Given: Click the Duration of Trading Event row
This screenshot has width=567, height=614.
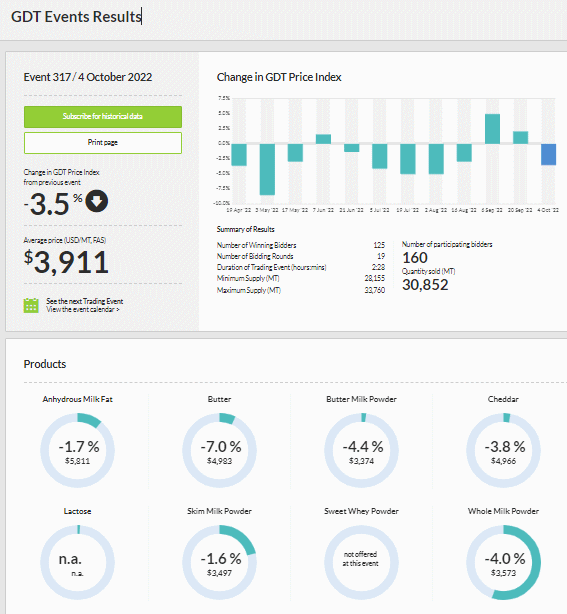Looking at the screenshot, I should click(301, 267).
